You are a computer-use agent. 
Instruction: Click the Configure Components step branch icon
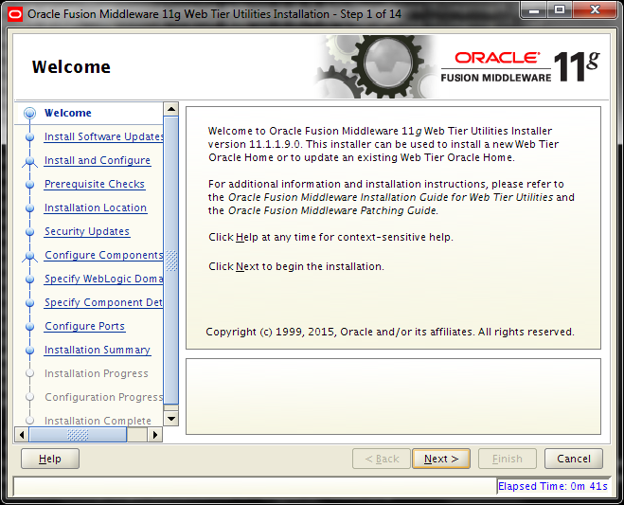[30, 256]
